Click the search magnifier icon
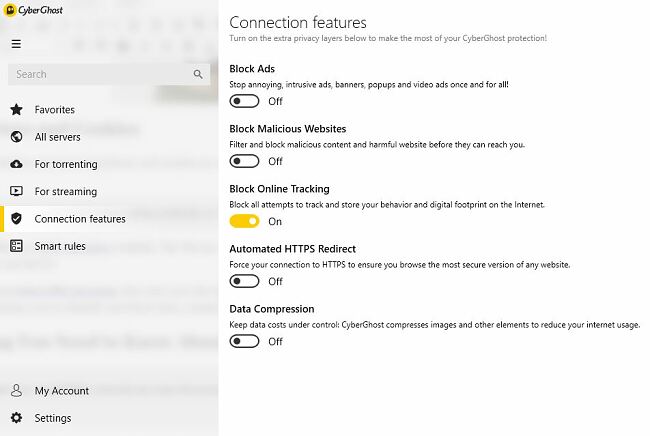650x436 pixels. pos(199,74)
